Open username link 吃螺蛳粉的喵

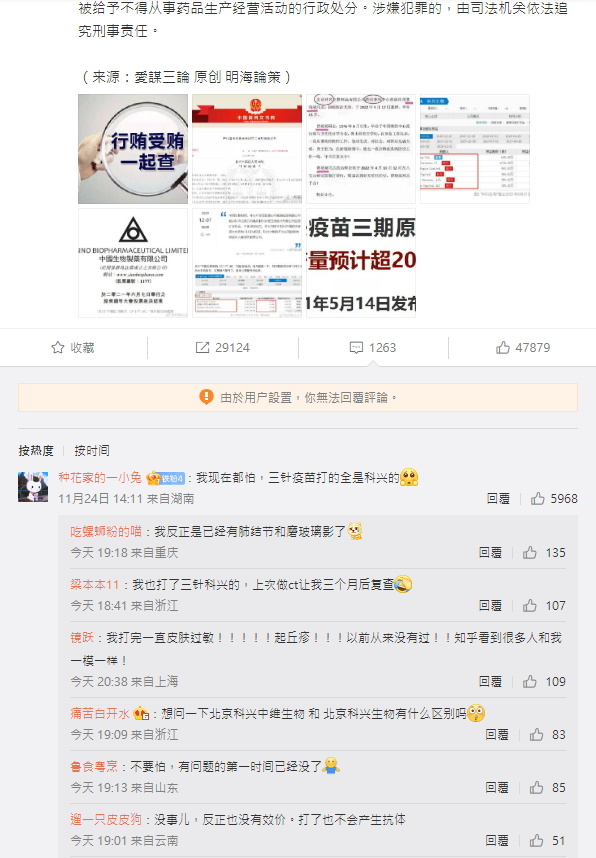click(106, 531)
